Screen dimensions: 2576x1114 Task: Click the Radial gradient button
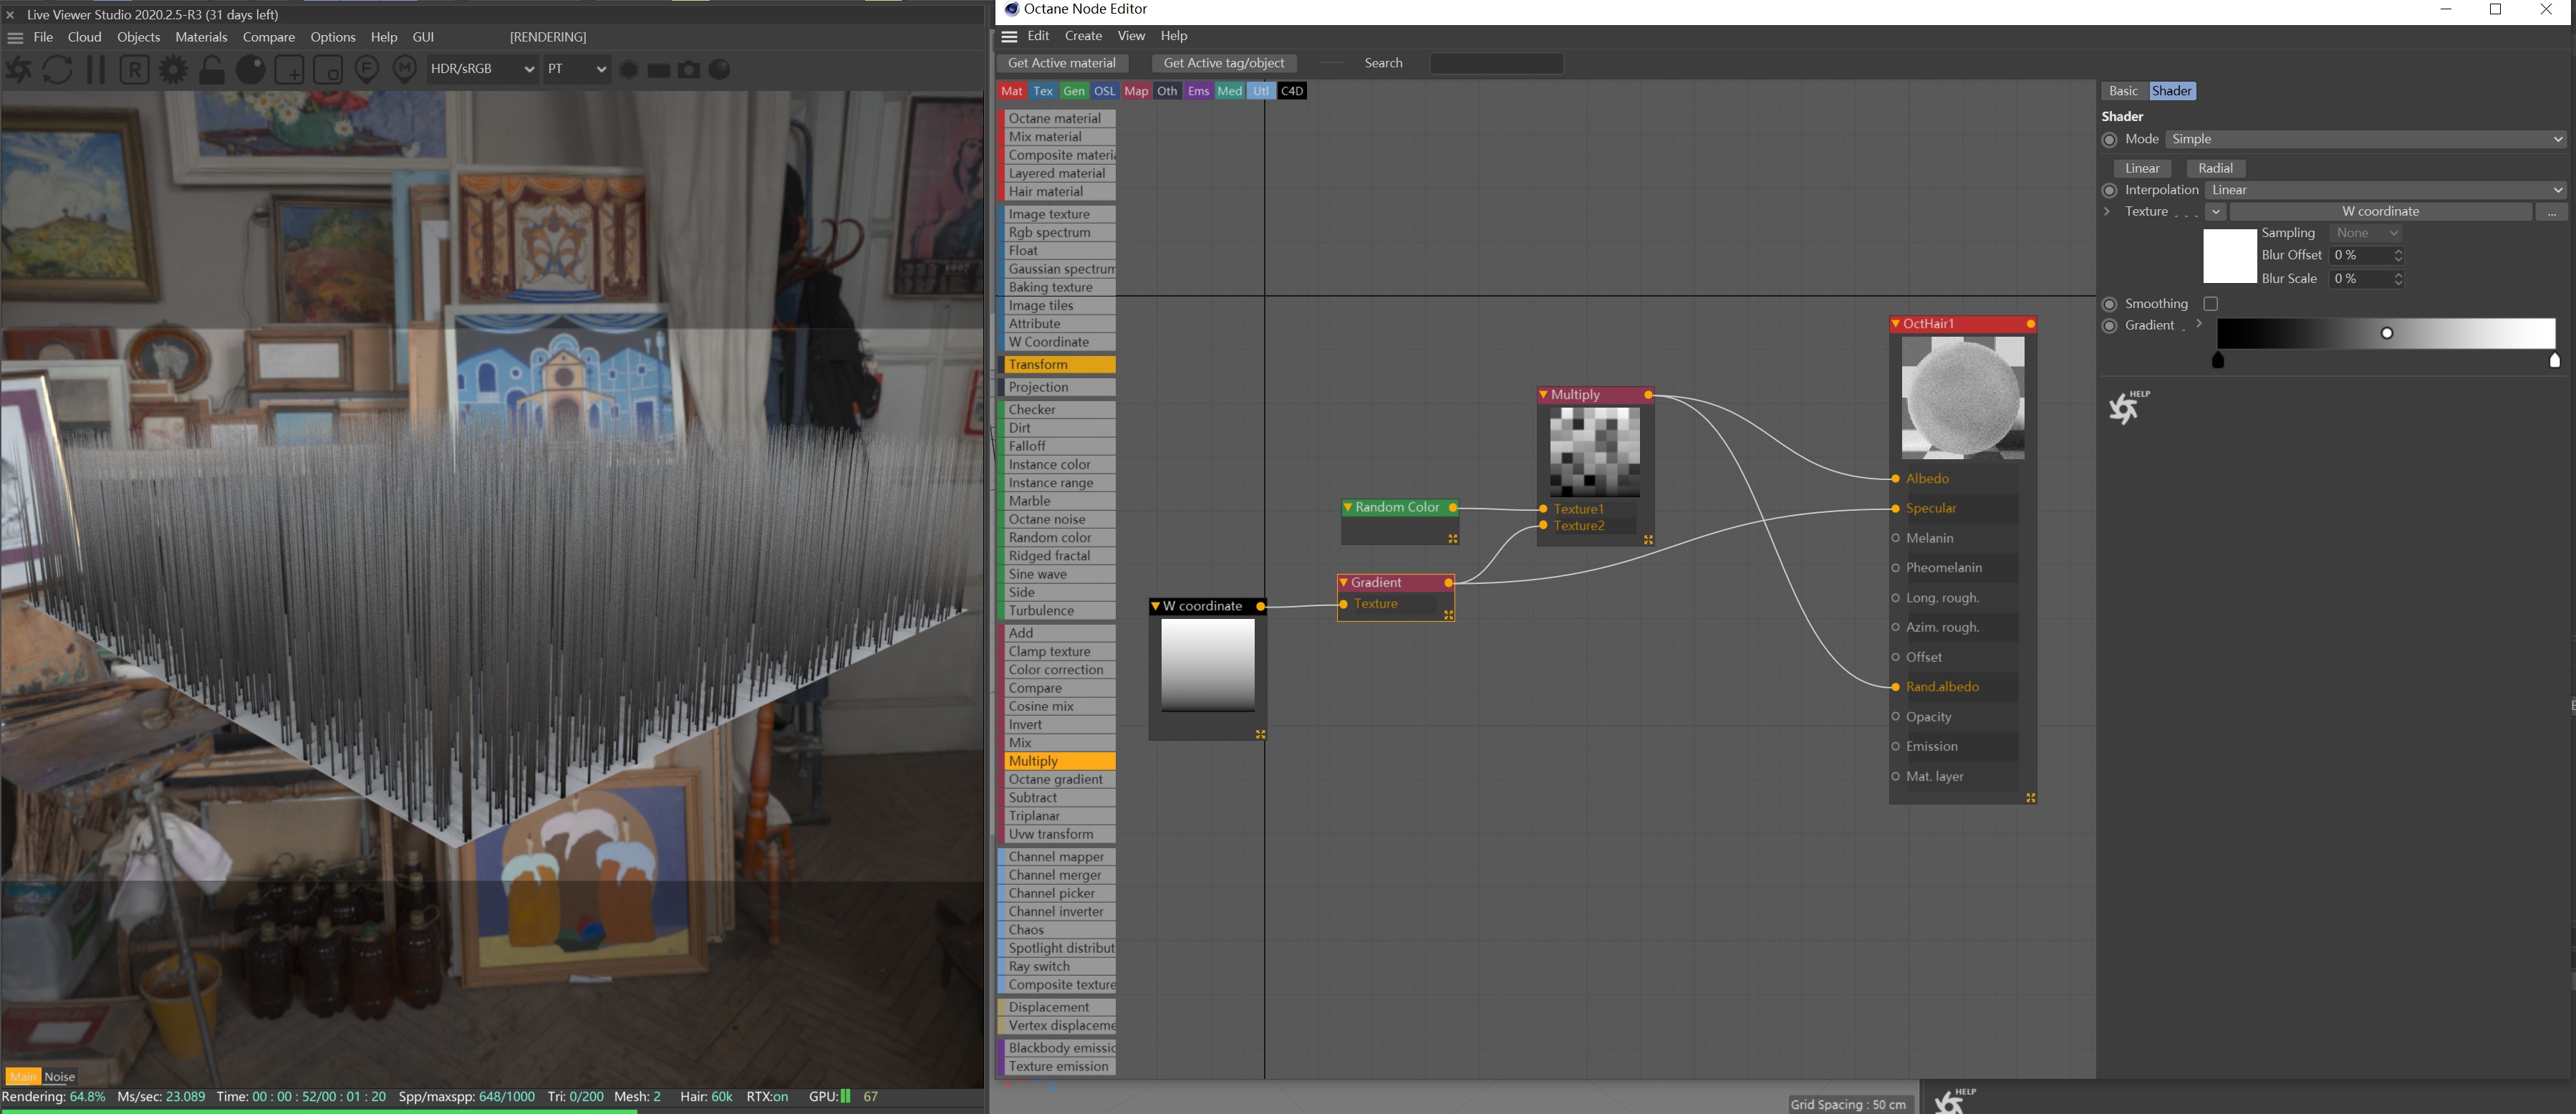2215,168
